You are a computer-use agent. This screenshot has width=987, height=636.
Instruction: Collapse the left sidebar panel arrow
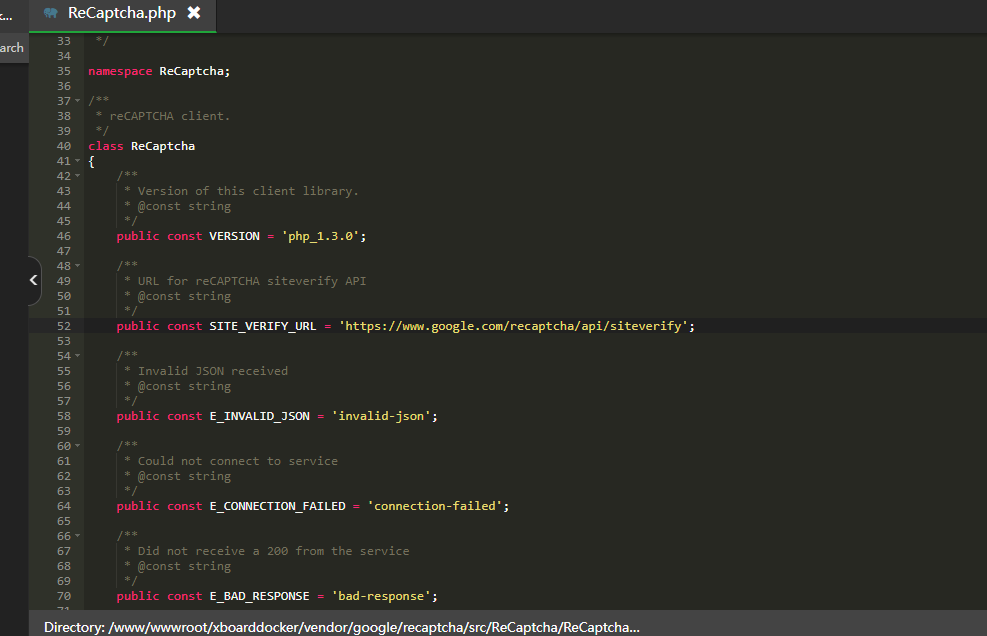click(x=34, y=281)
